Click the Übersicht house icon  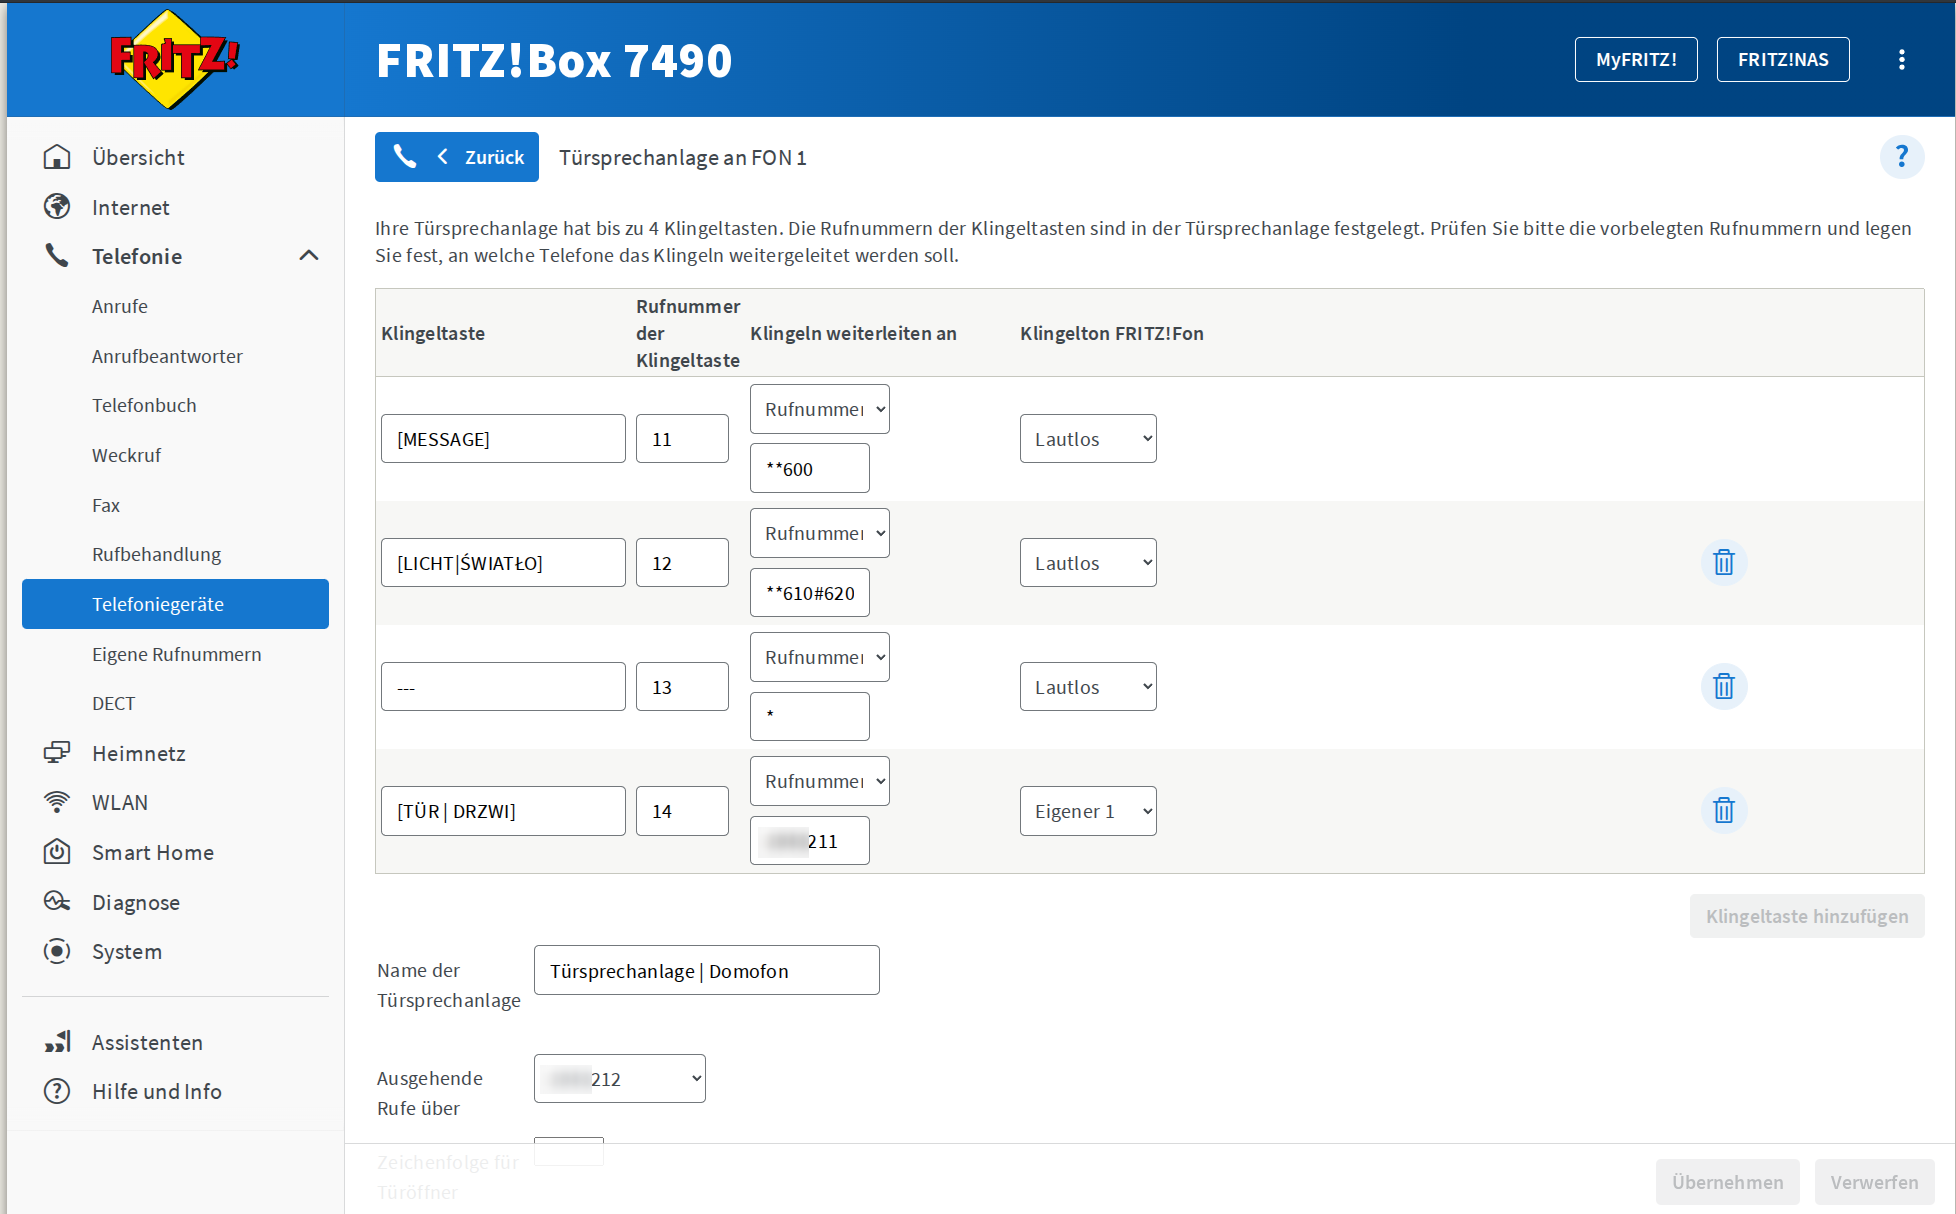click(x=57, y=157)
